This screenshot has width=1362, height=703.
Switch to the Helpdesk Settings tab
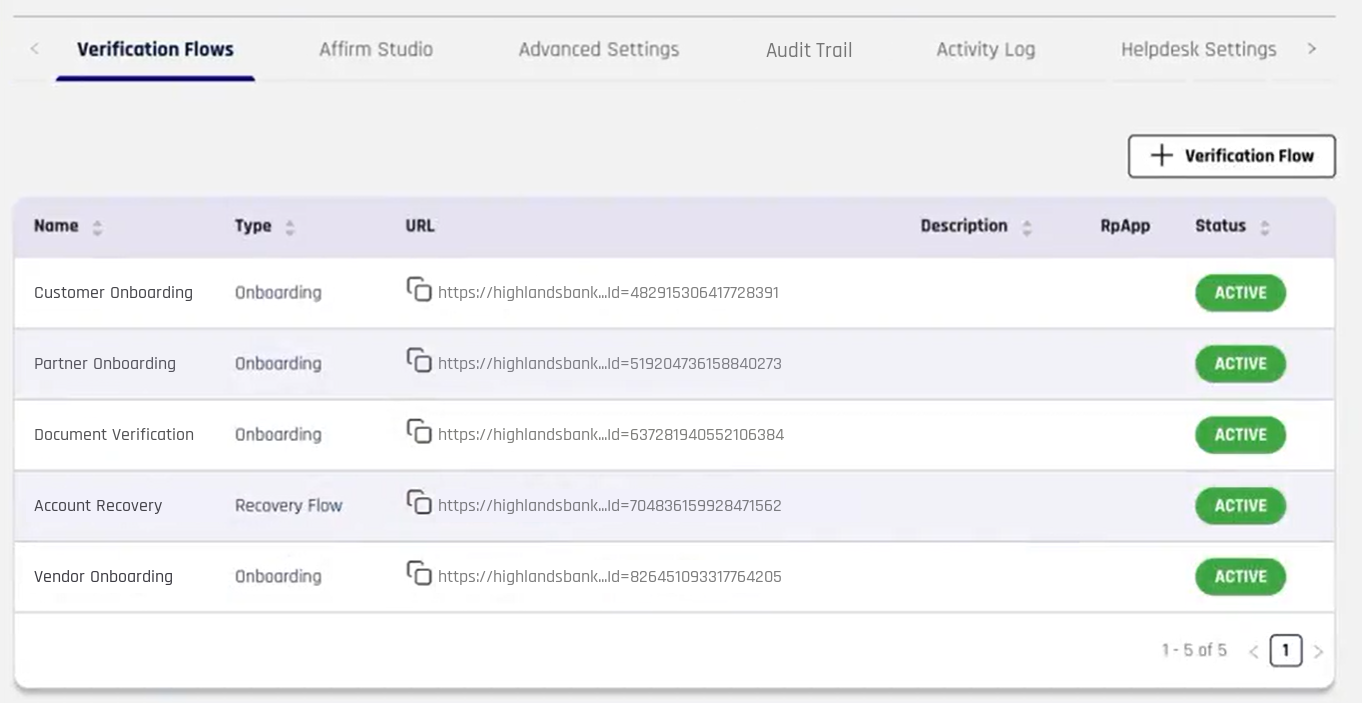[1199, 49]
